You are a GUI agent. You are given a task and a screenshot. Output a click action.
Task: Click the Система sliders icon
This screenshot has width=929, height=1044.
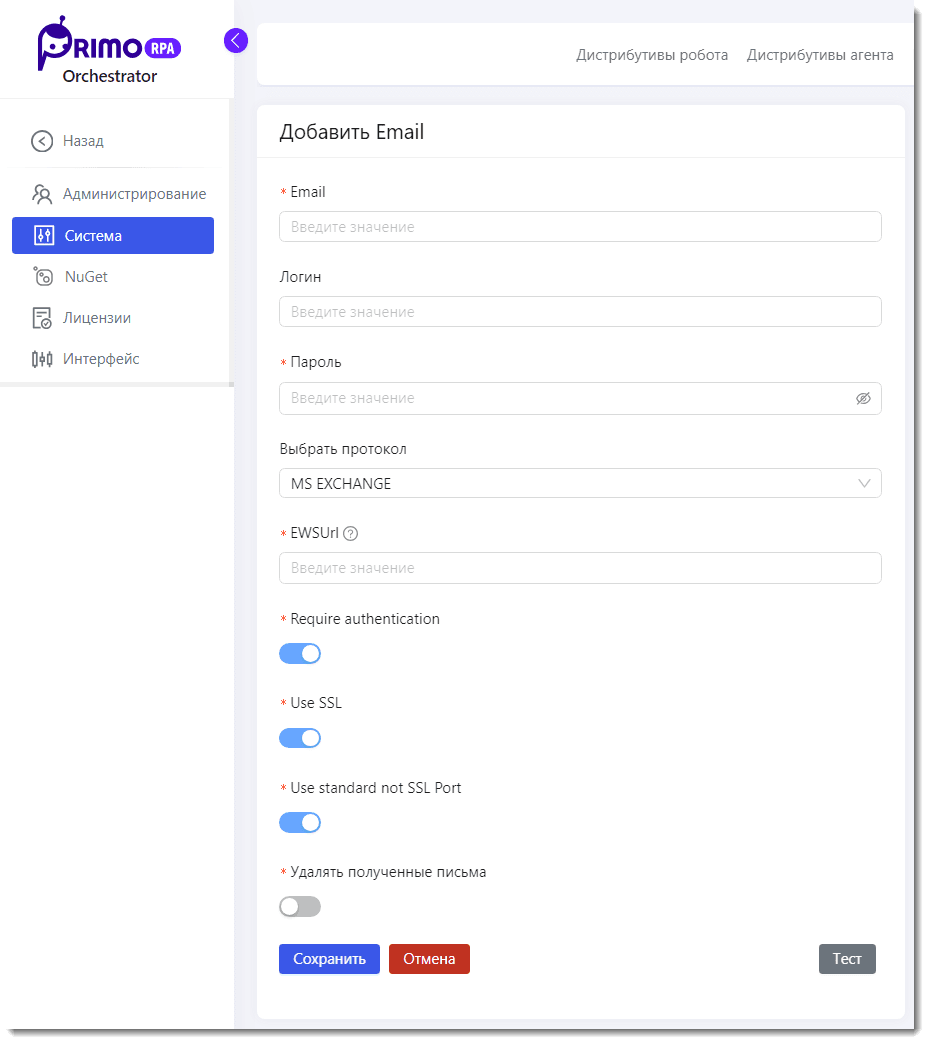43,236
